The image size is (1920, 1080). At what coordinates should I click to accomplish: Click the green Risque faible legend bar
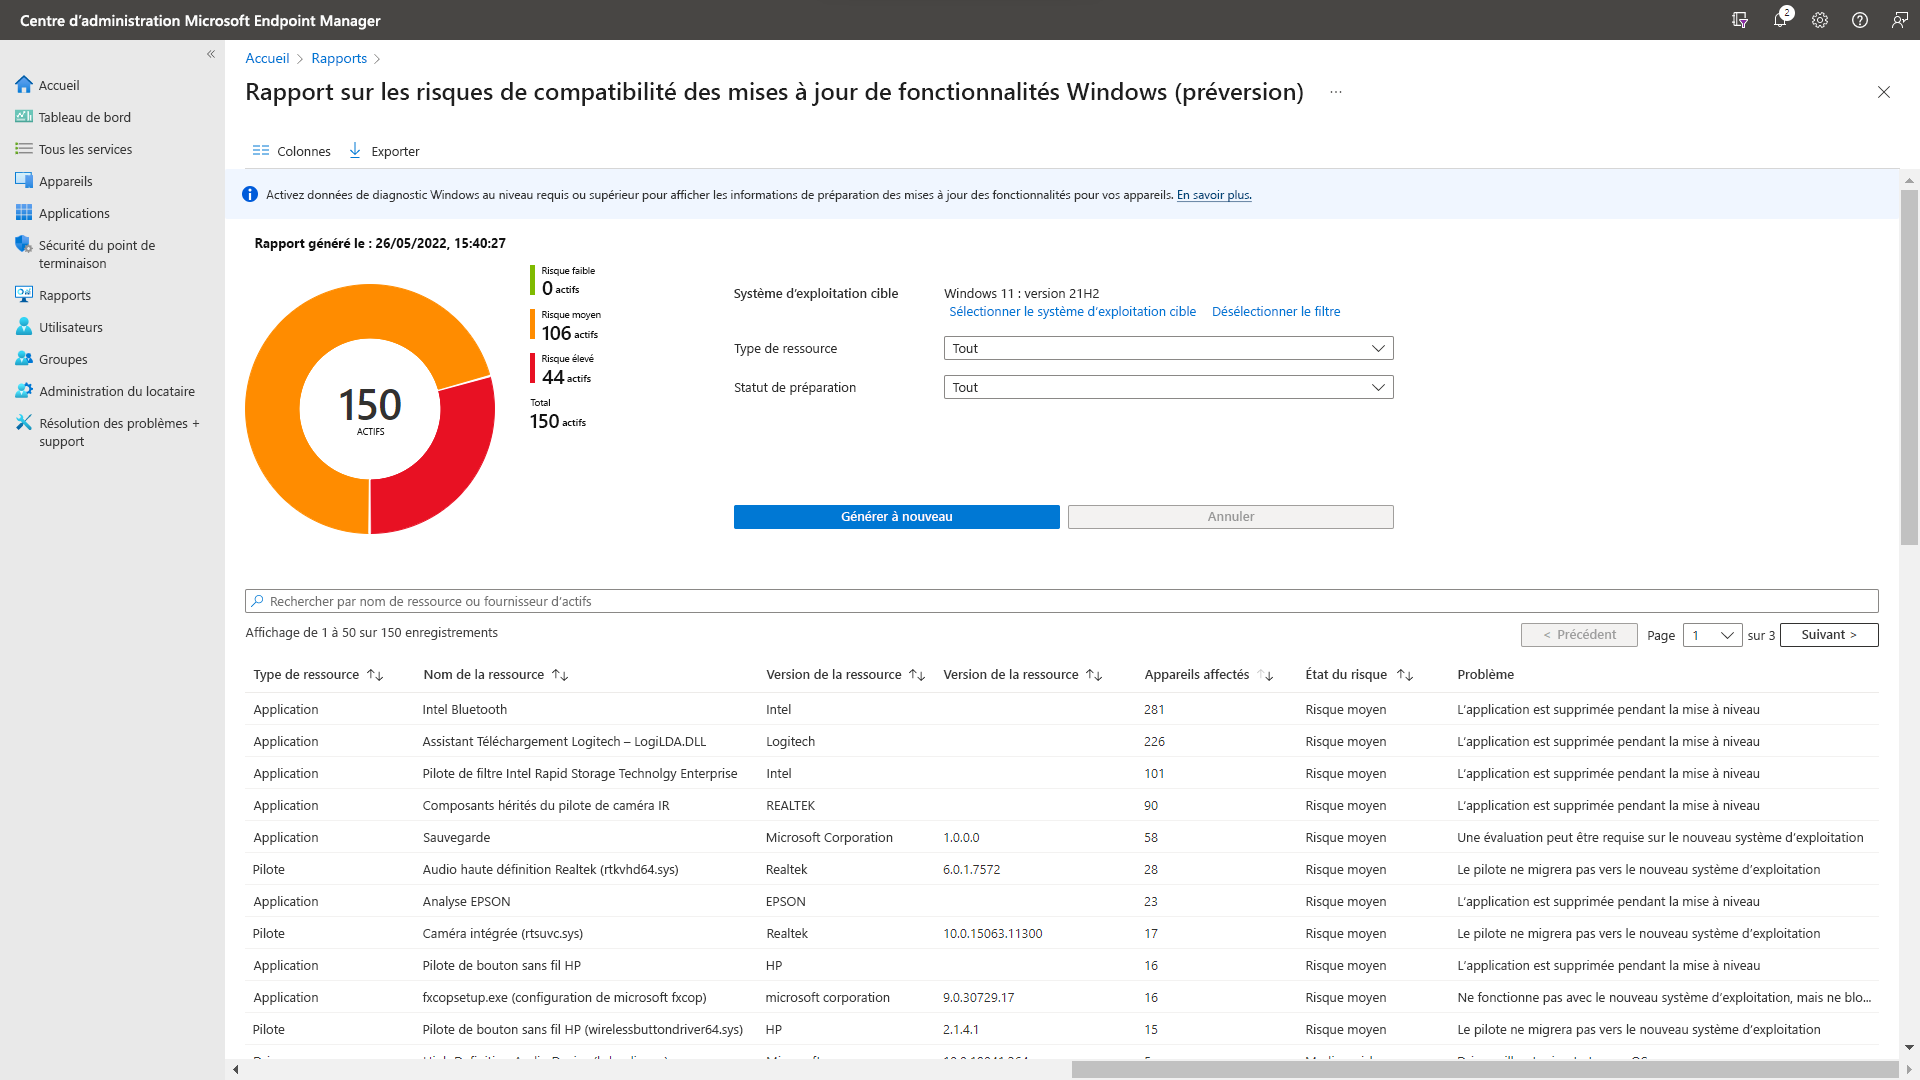tap(532, 280)
